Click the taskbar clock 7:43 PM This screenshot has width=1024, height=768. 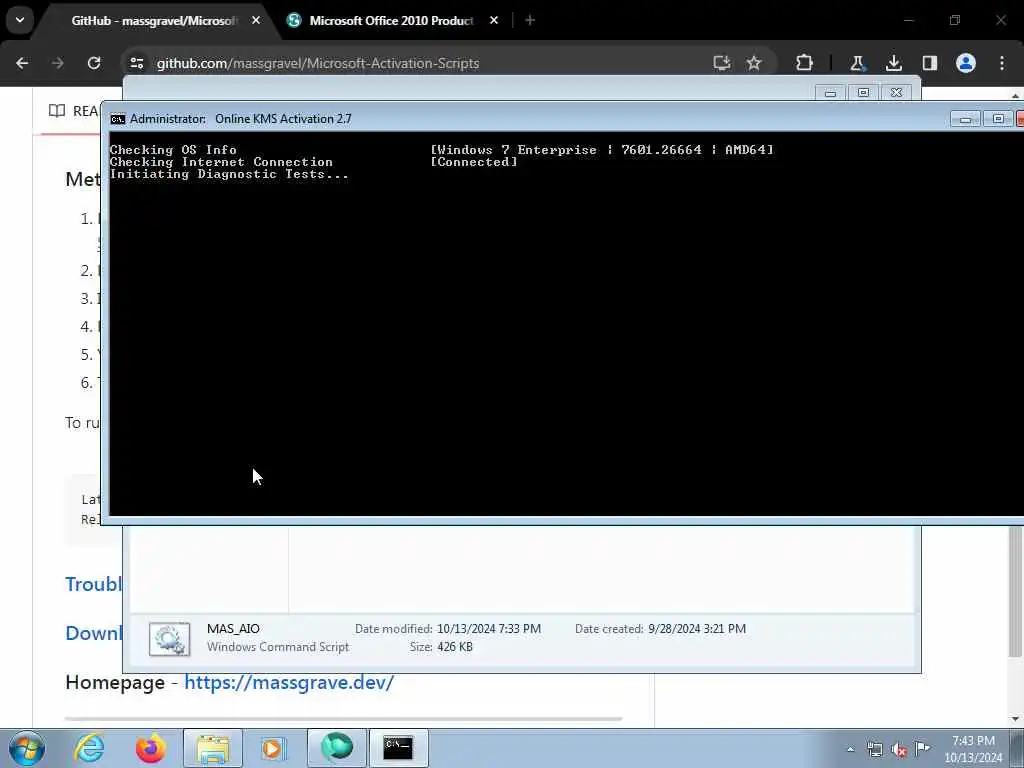[x=973, y=741]
